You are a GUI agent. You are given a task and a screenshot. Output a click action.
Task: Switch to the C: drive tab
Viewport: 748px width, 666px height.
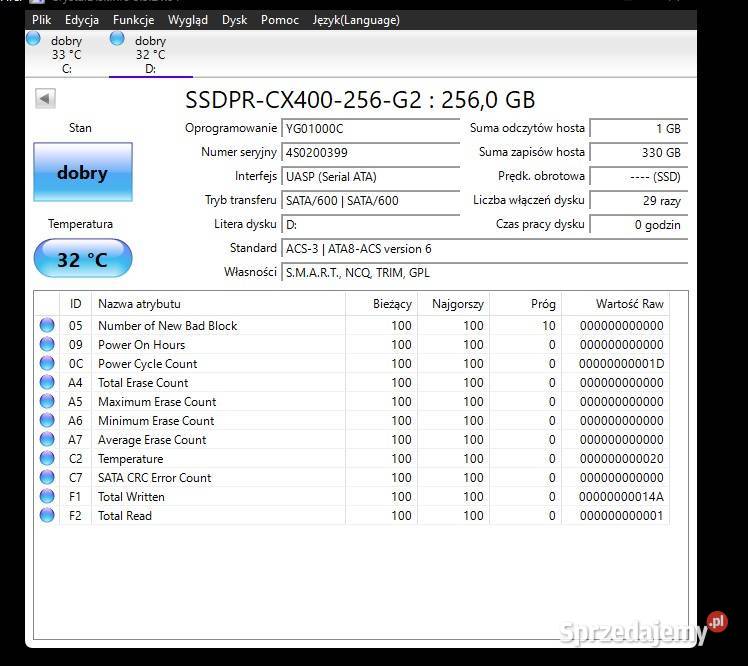click(x=66, y=54)
